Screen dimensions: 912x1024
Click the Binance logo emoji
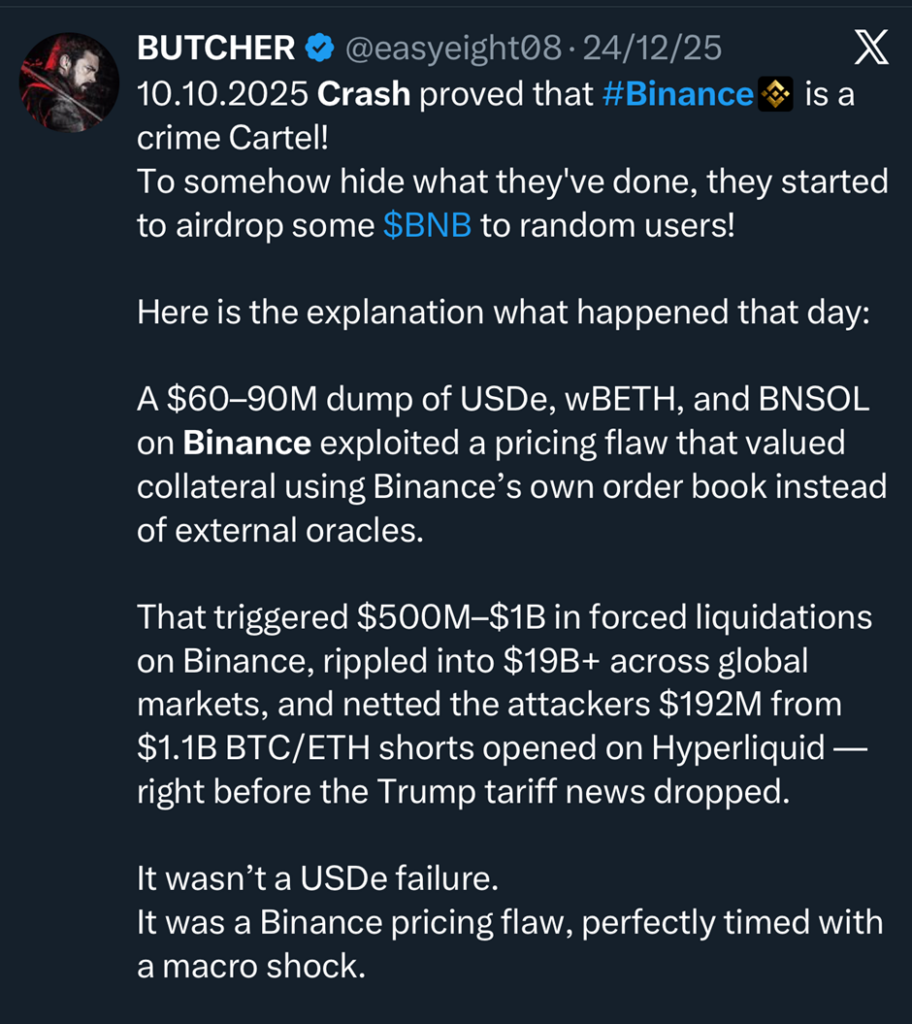click(776, 94)
